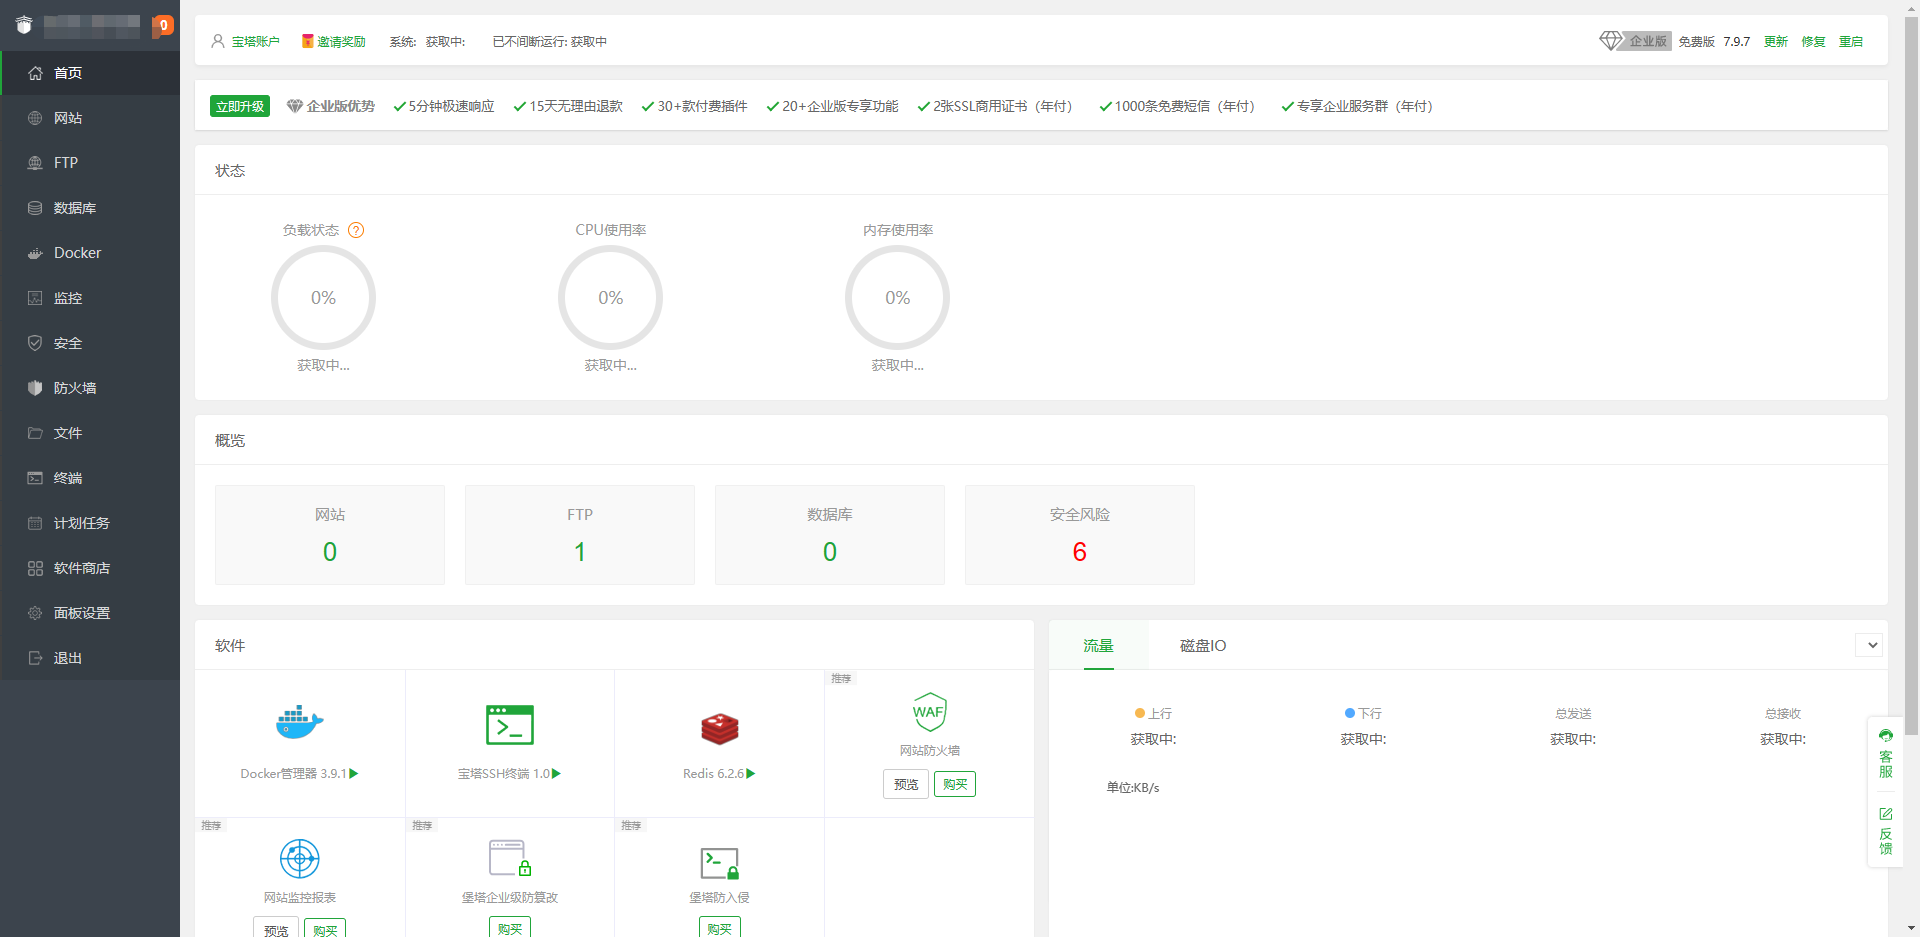Open the 文件 file manager

click(67, 433)
